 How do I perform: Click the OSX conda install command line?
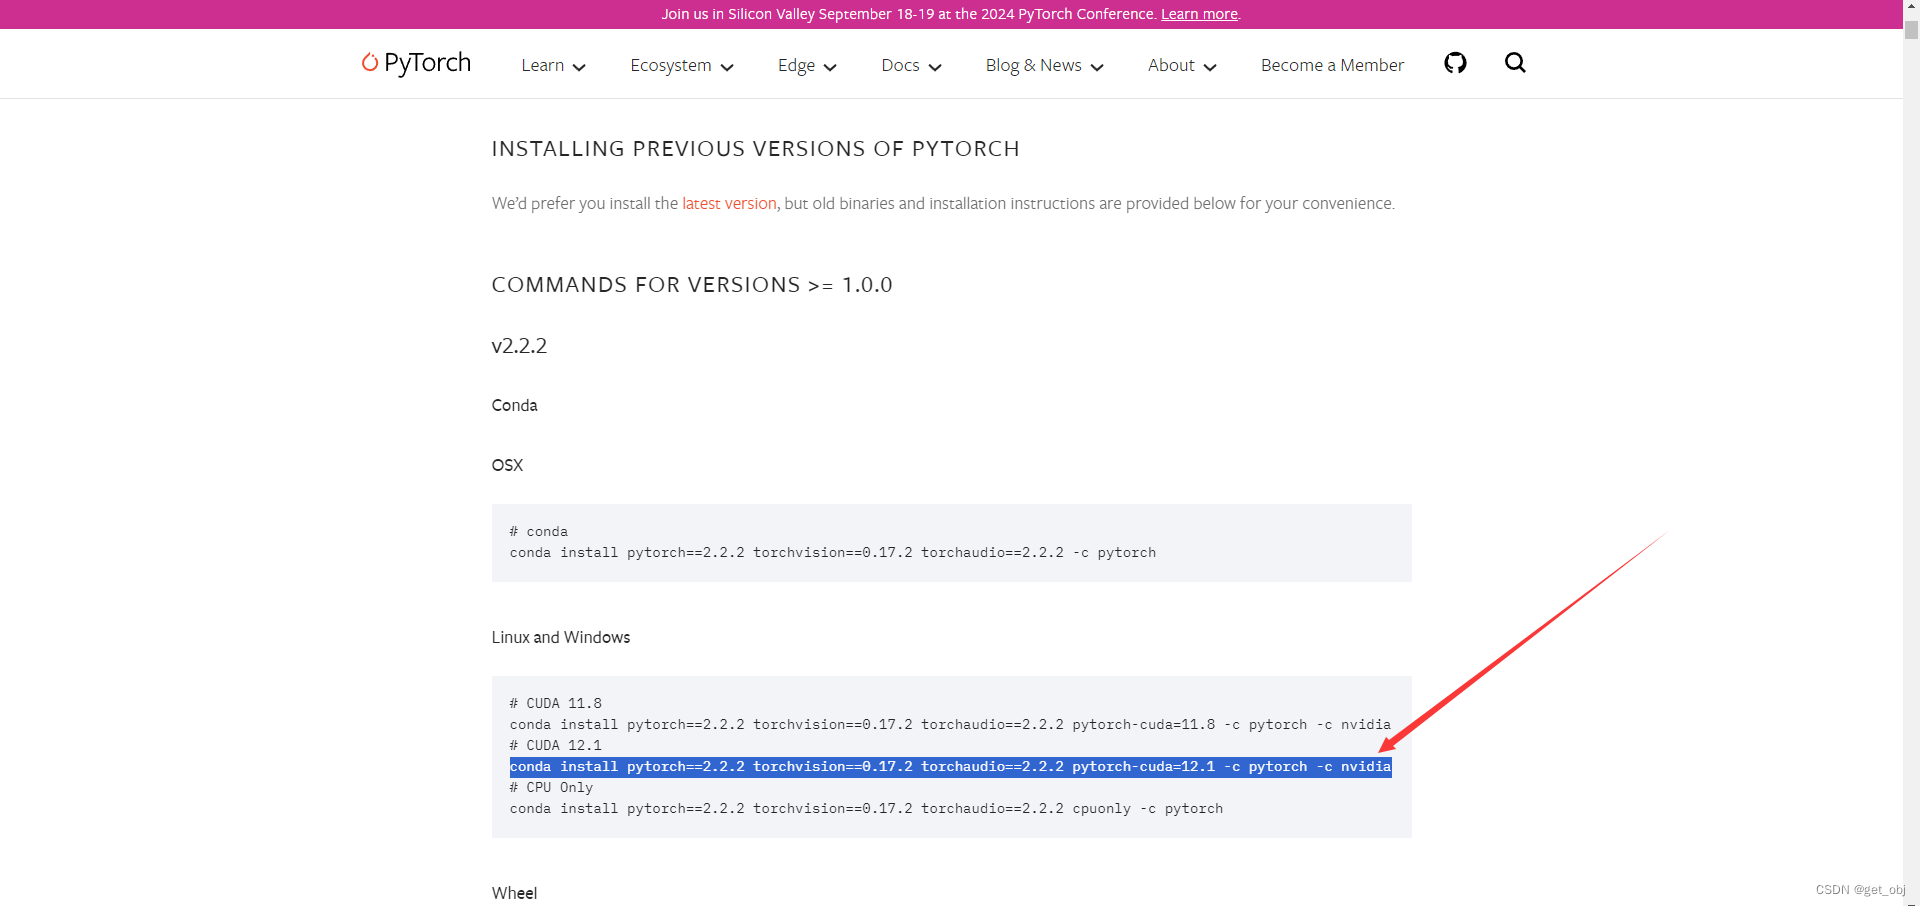[833, 552]
